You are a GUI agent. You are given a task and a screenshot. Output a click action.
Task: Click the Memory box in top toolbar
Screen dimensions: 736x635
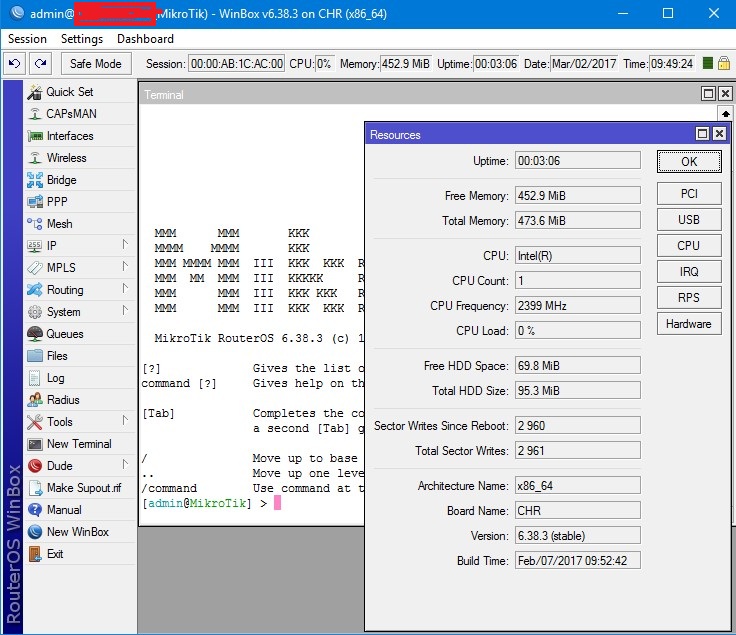point(406,63)
